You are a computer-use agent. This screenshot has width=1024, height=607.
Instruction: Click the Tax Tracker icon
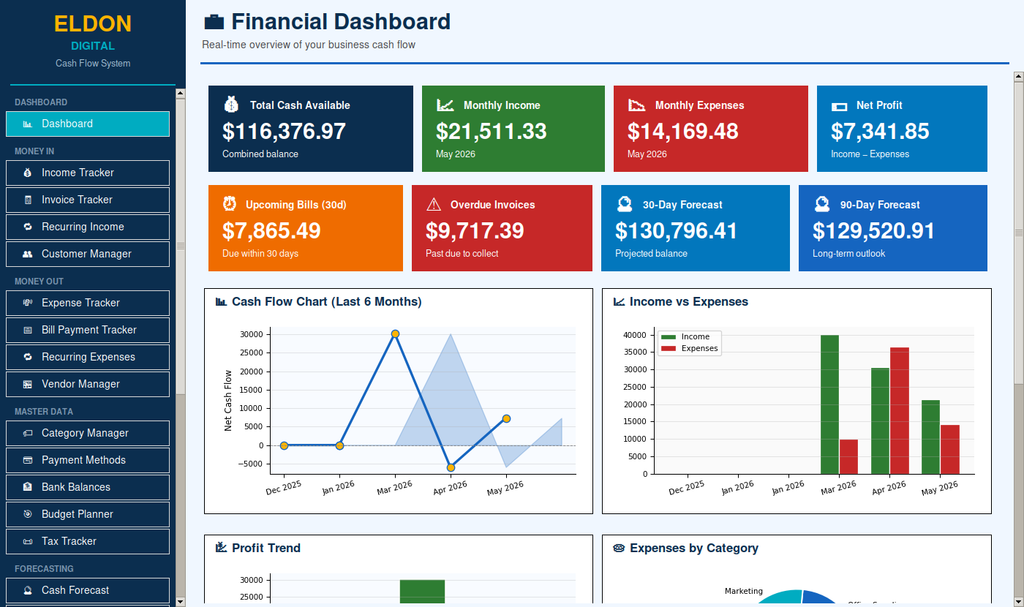click(27, 542)
